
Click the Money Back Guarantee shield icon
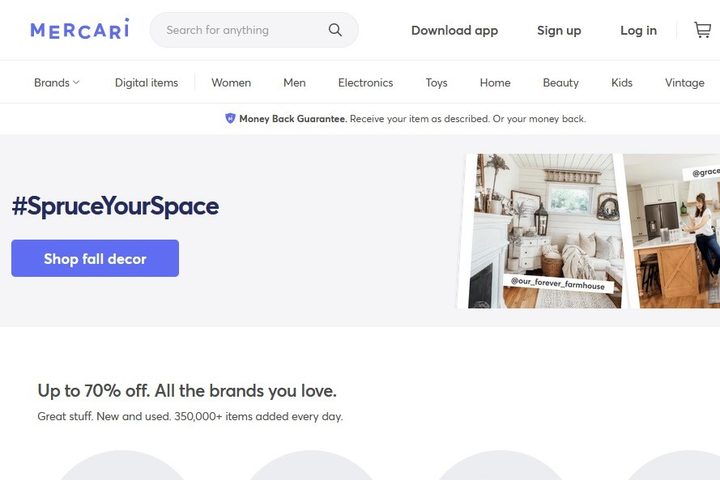click(230, 119)
